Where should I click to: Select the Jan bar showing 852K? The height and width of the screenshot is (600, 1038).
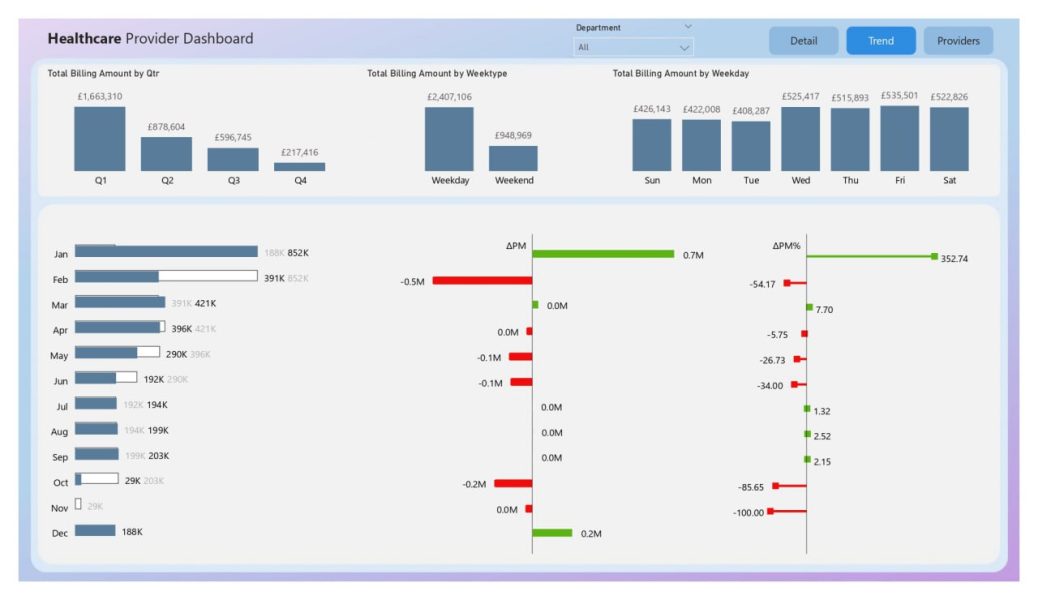(166, 252)
